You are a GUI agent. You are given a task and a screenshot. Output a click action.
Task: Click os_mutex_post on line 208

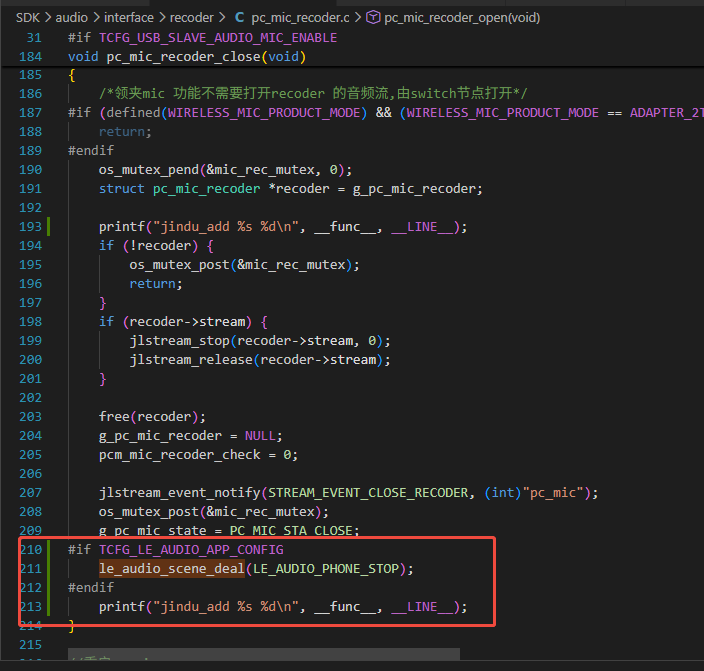[214, 512]
